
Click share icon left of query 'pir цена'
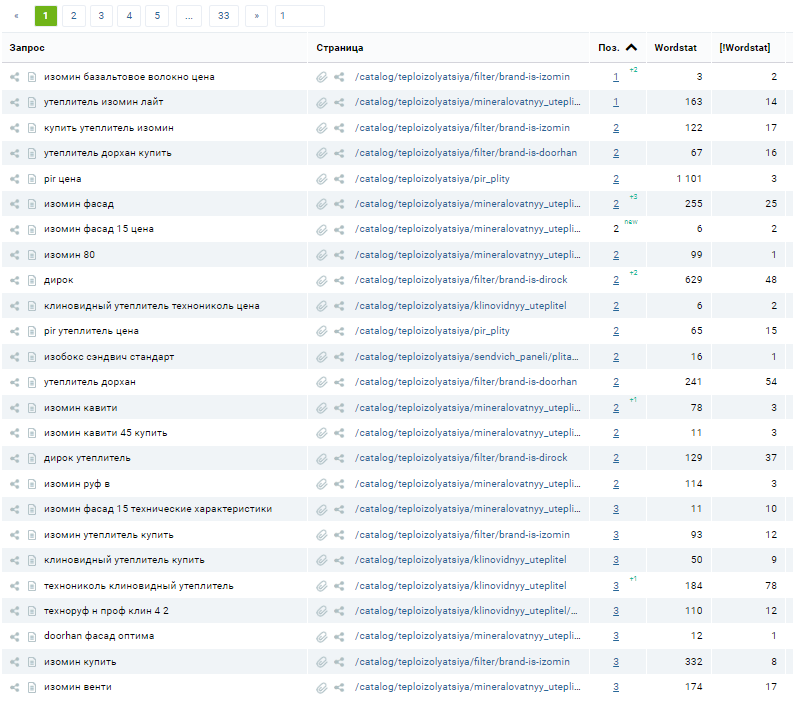pyautogui.click(x=15, y=179)
